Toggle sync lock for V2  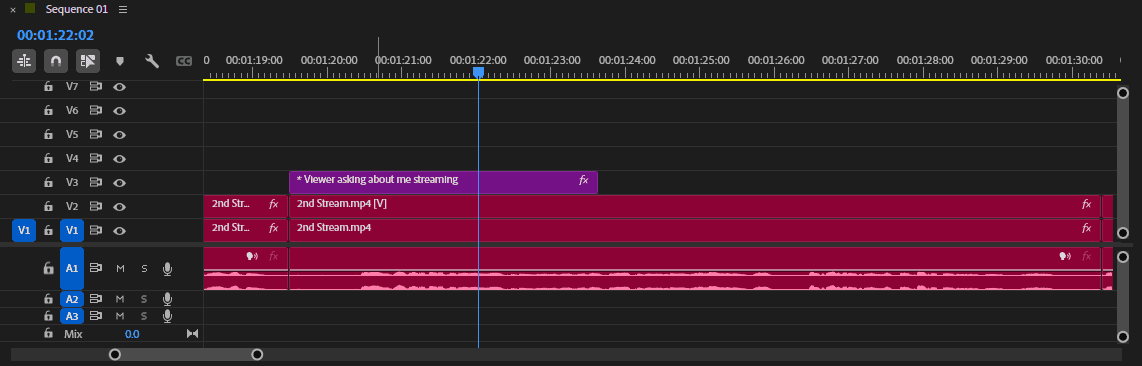tap(95, 207)
